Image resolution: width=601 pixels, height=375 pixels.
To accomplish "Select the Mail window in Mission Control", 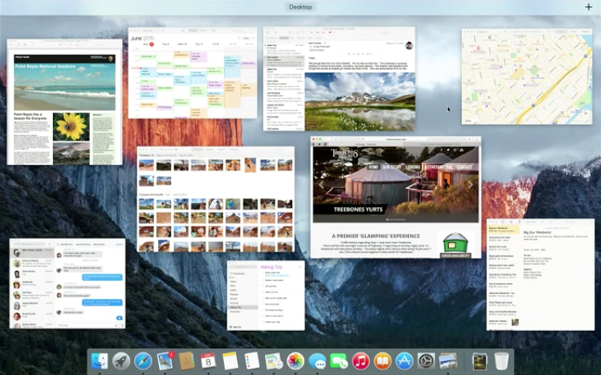I will [339, 79].
